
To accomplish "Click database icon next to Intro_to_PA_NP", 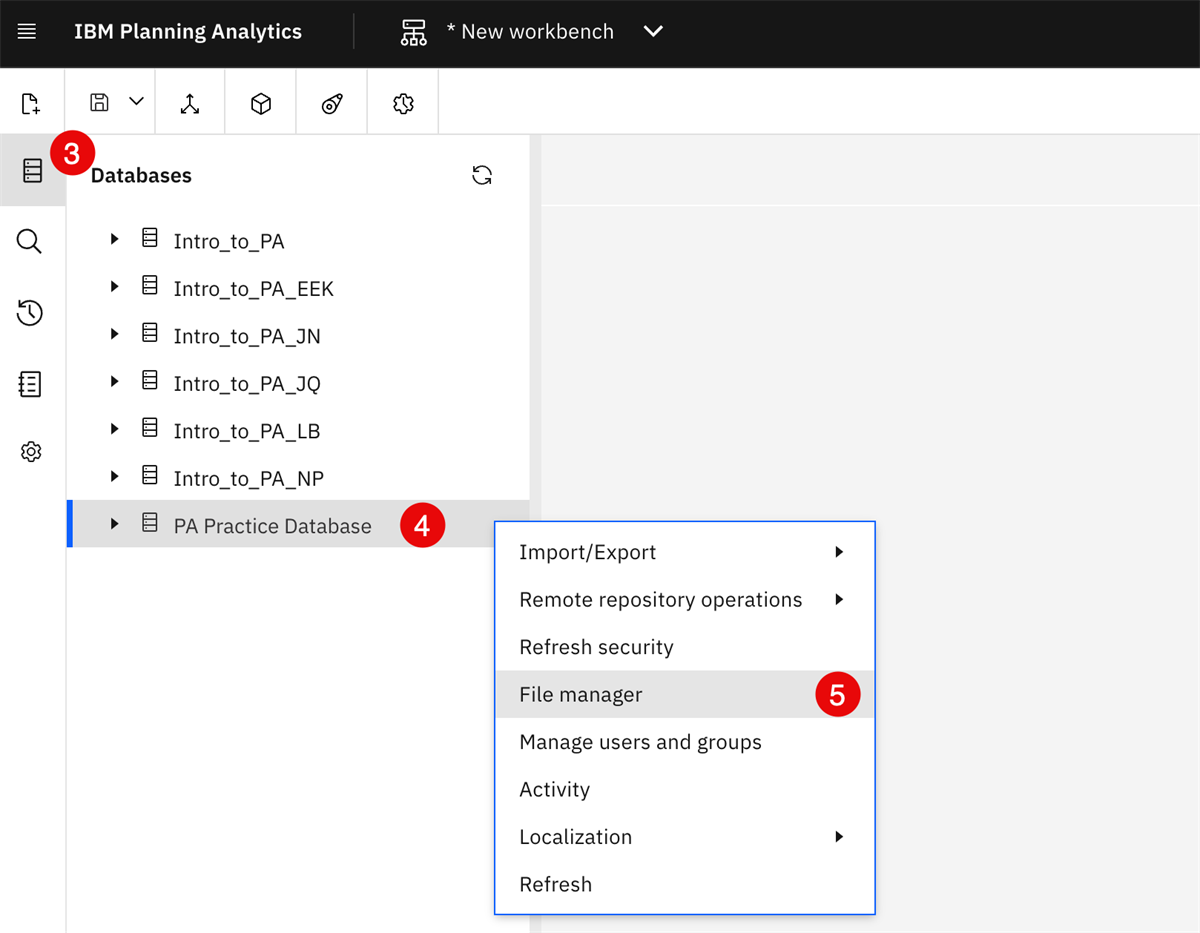I will 150,476.
